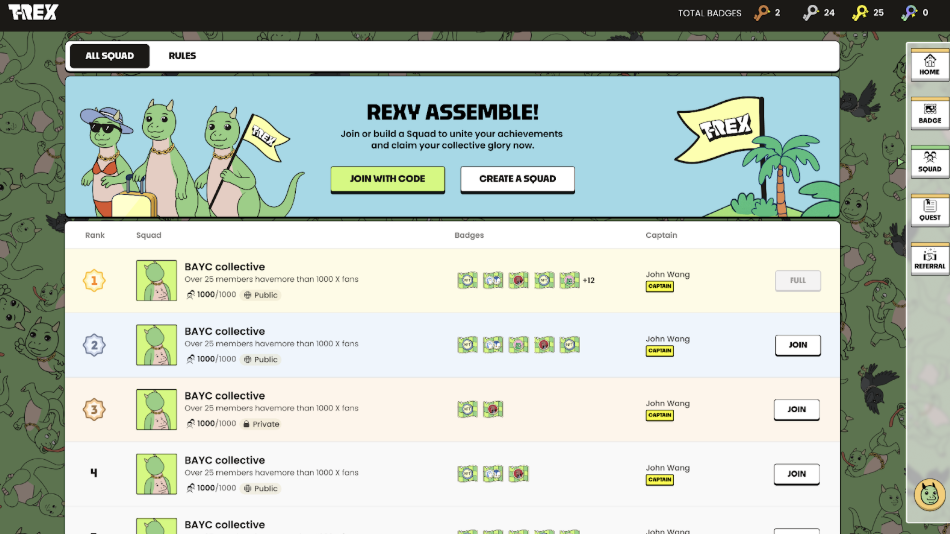Click the bronze key badge counter
The image size is (950, 534).
coord(767,13)
